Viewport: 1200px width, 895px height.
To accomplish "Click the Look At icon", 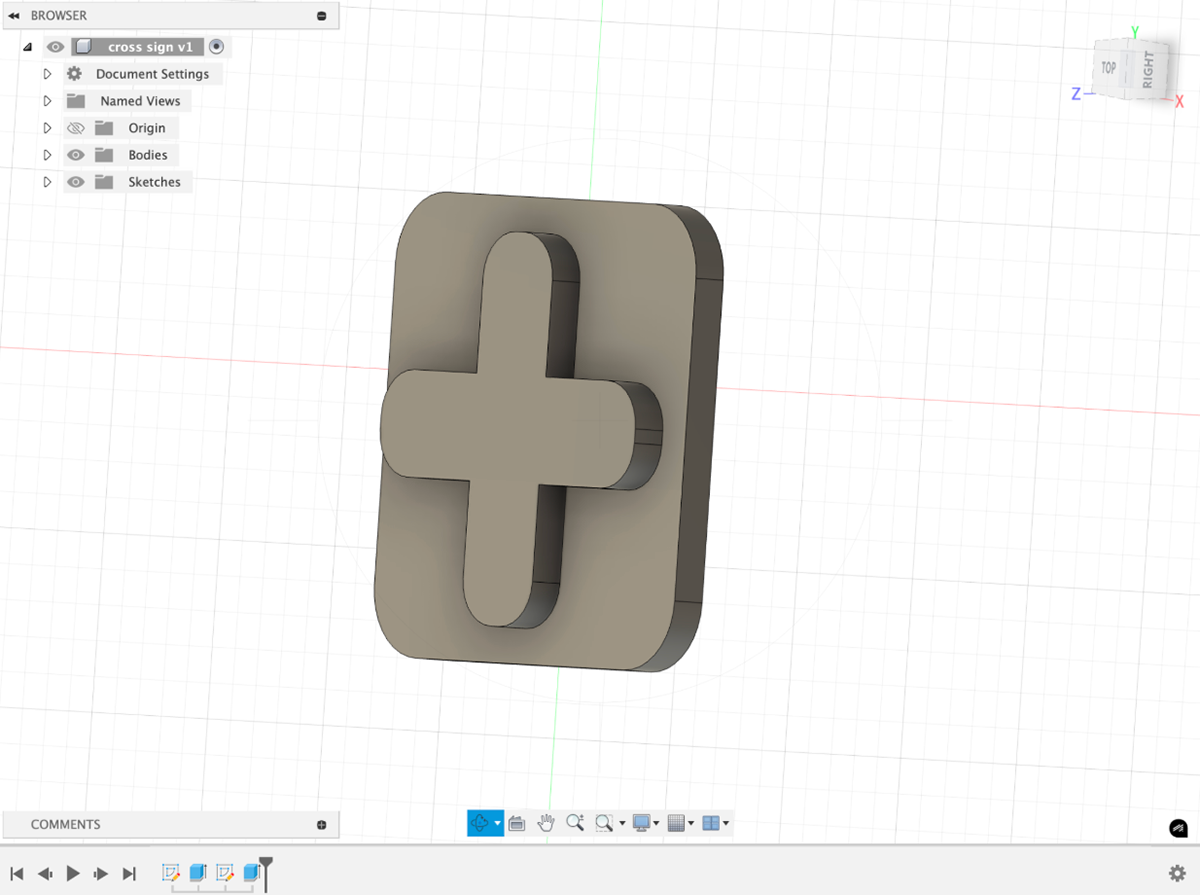I will (517, 823).
